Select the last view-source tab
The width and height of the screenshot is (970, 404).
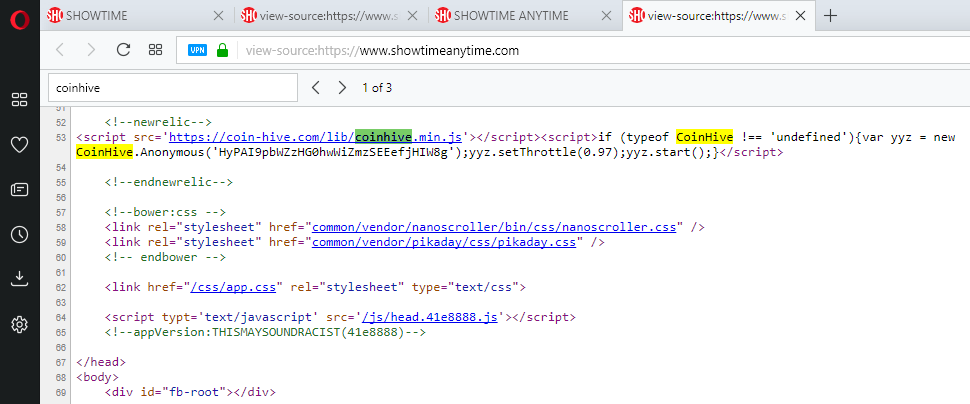[x=718, y=16]
